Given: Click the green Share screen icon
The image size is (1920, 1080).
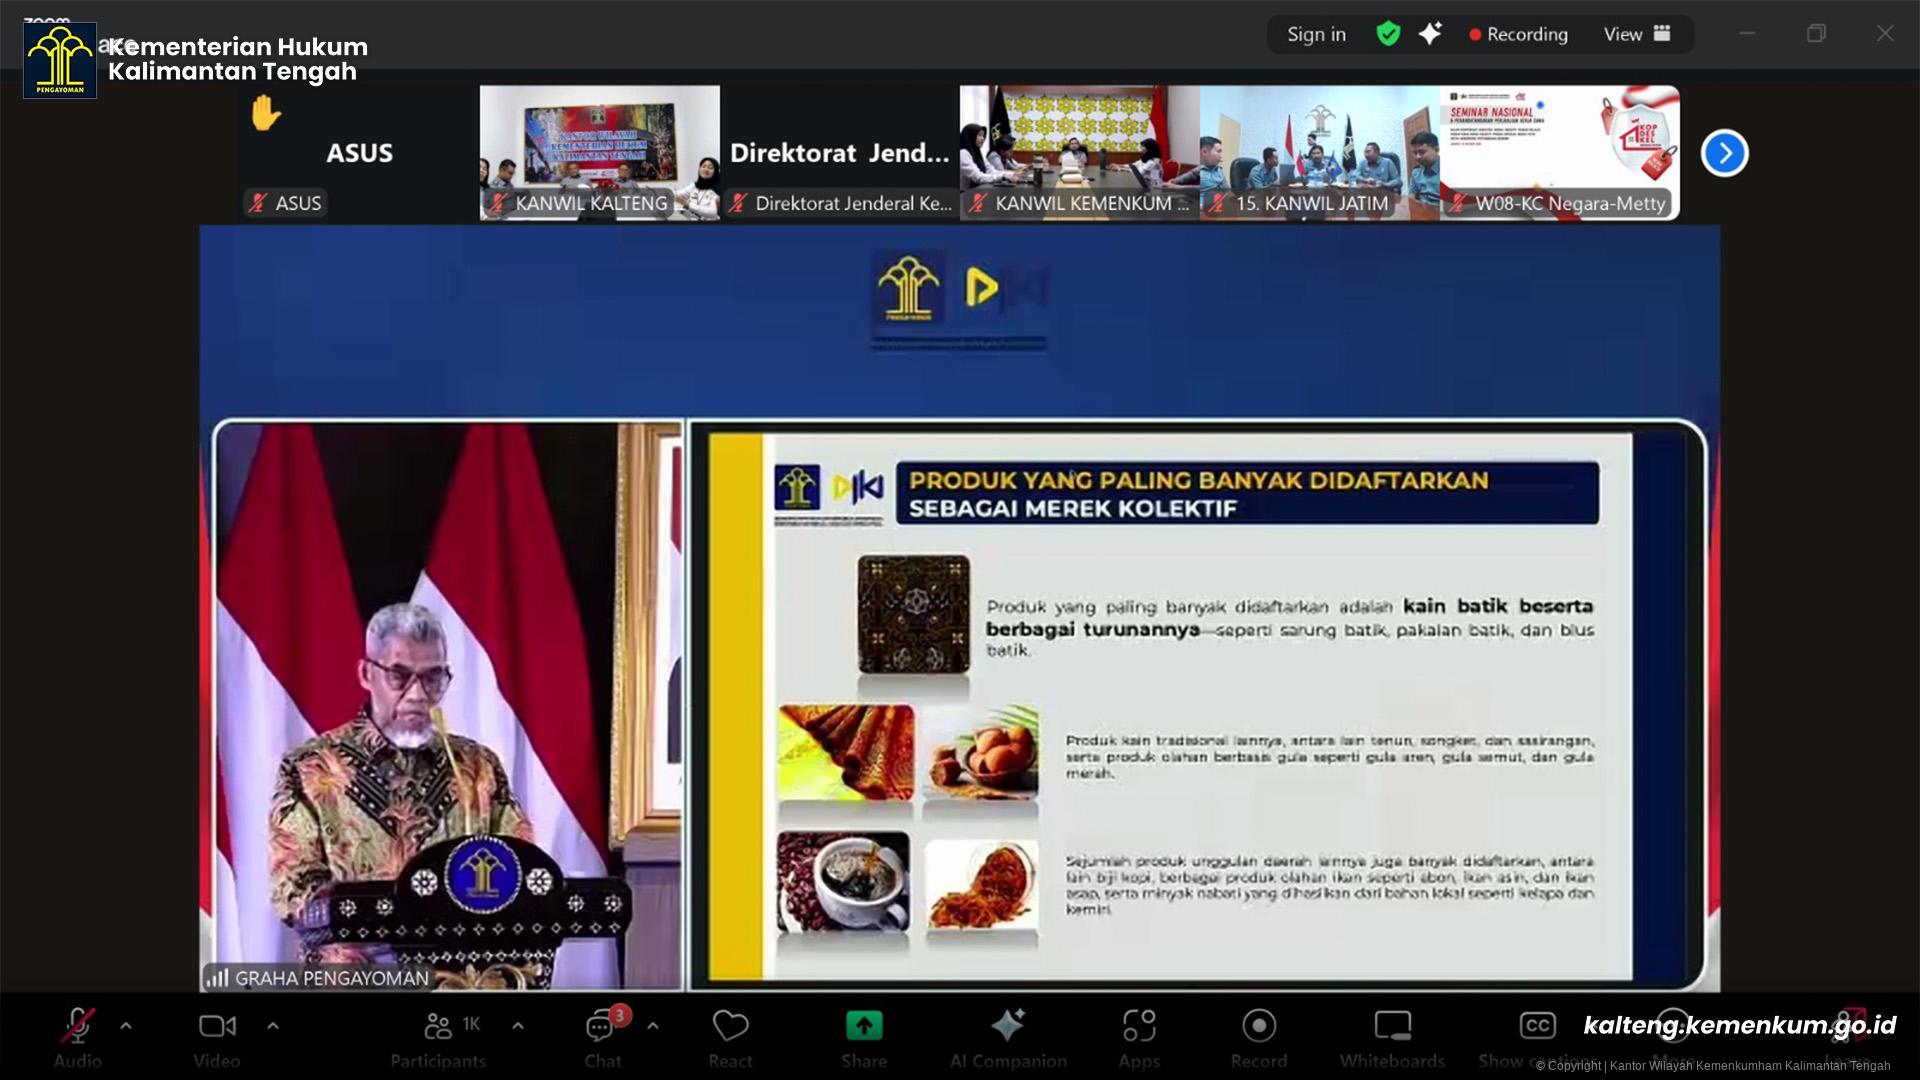Looking at the screenshot, I should pyautogui.click(x=864, y=1027).
